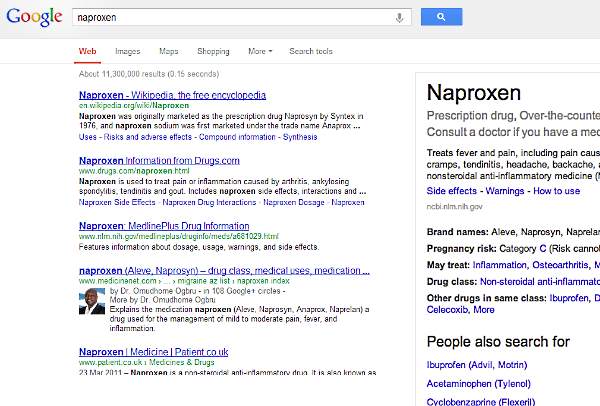Click the Google logo

coord(34,17)
